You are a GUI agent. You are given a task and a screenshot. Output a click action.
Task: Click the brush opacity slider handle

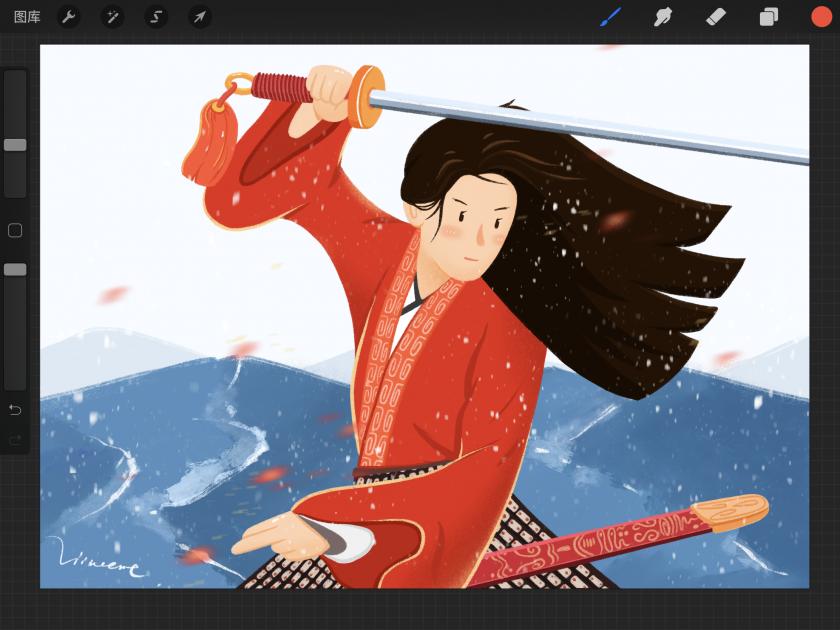[x=15, y=269]
